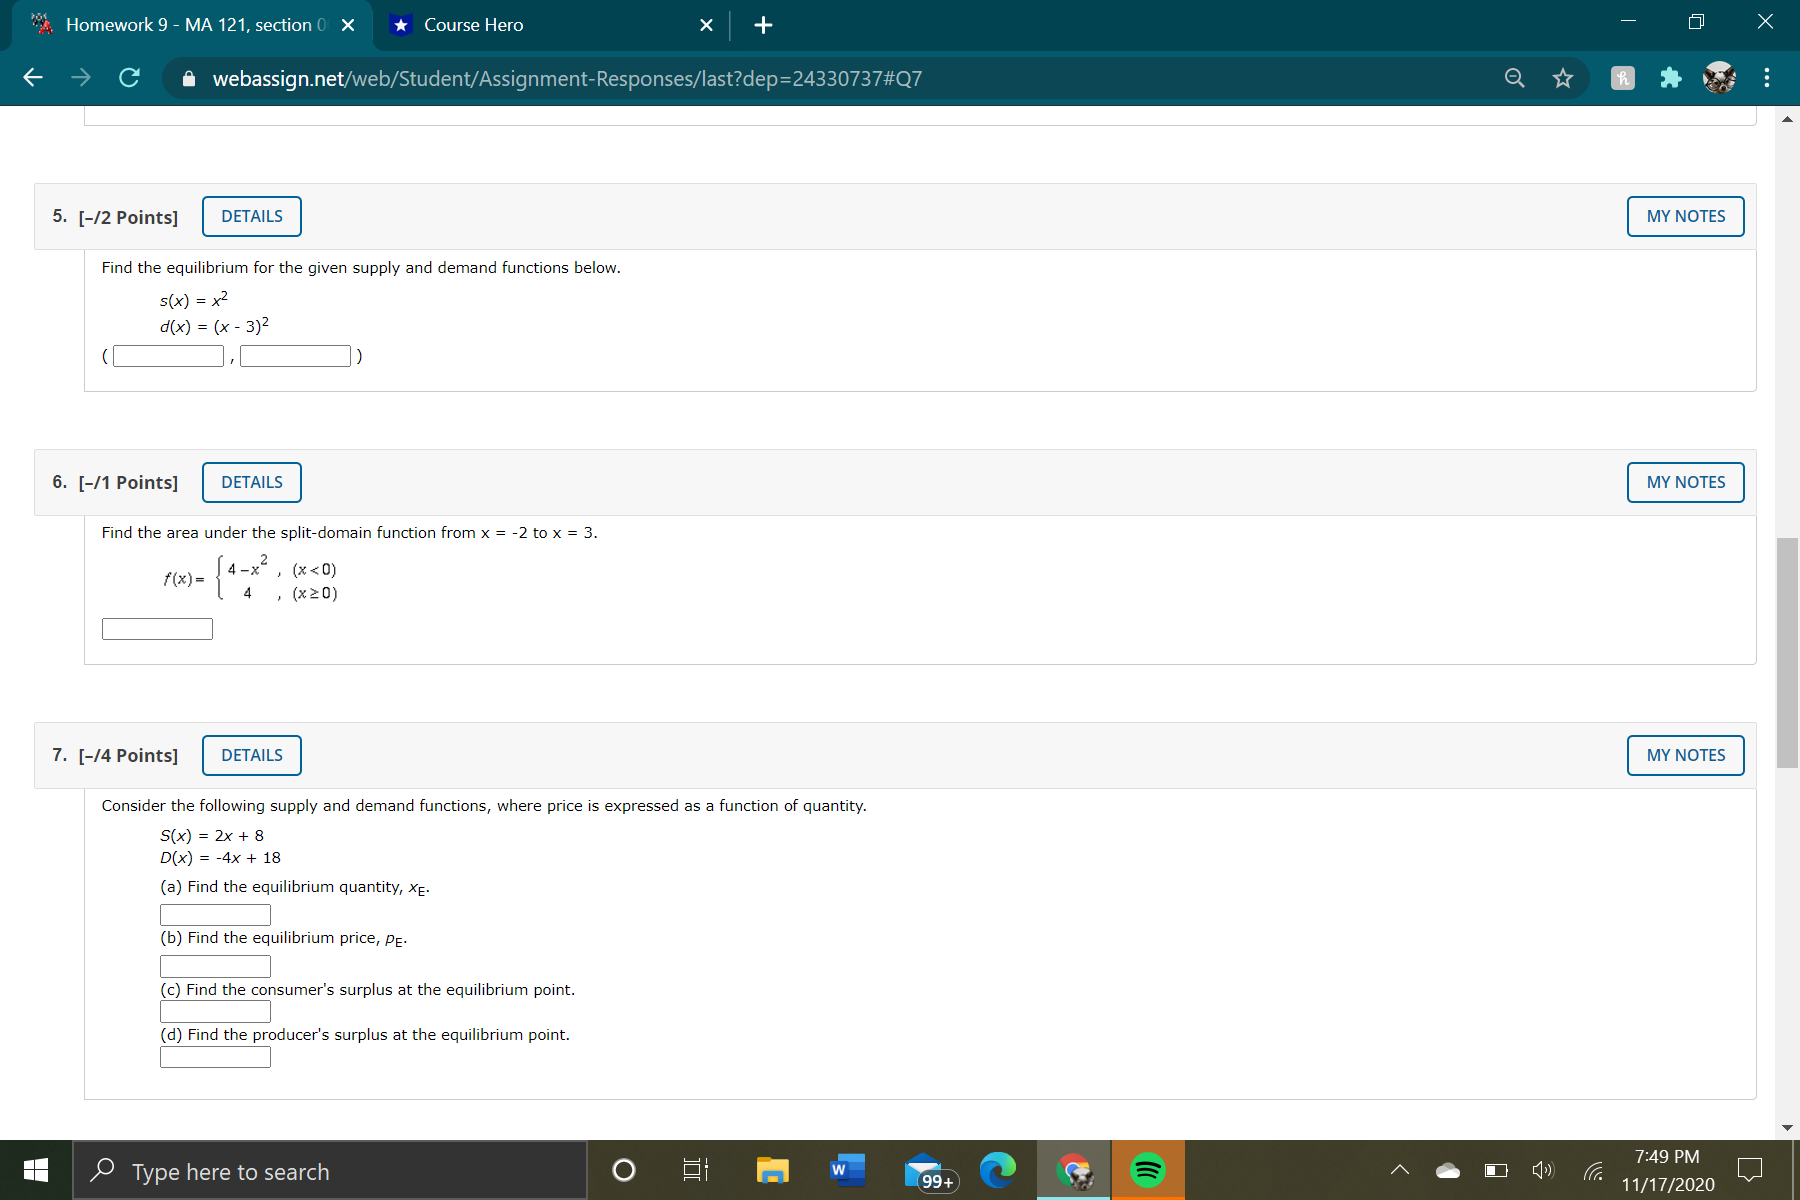Open Chrome from the taskbar
The height and width of the screenshot is (1200, 1800).
tap(1074, 1170)
